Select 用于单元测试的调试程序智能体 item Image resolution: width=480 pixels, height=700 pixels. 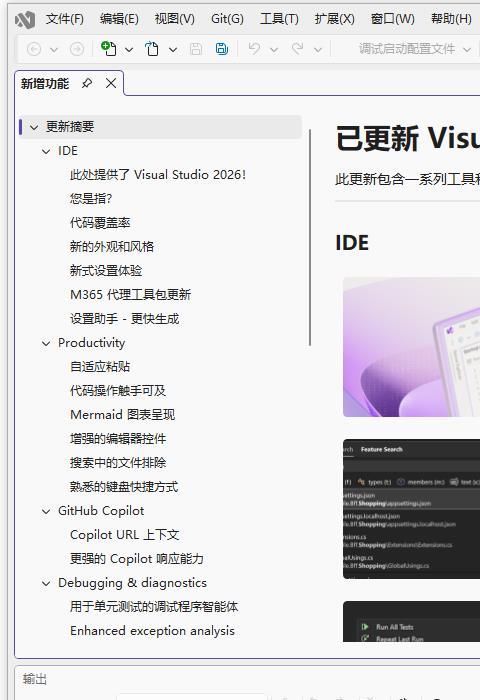pos(154,607)
